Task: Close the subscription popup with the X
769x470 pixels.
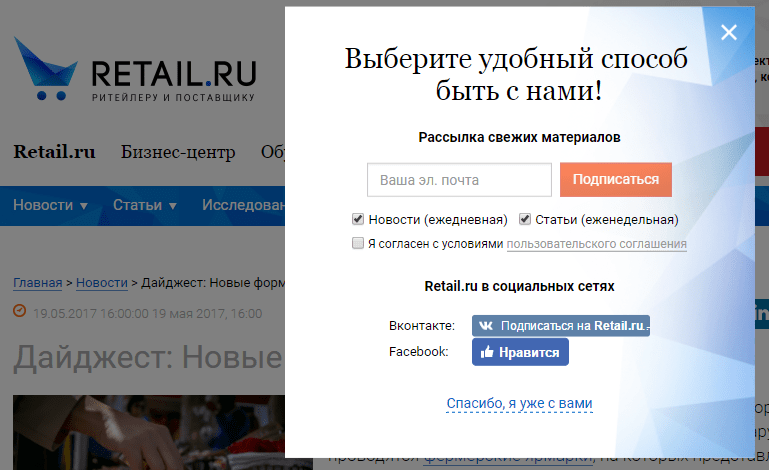Action: 729,32
